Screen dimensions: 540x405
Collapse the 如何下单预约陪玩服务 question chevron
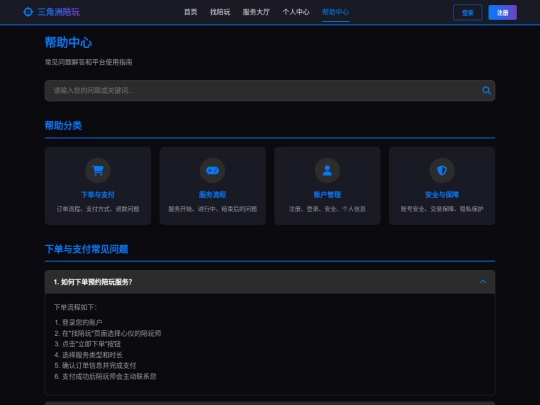point(483,282)
